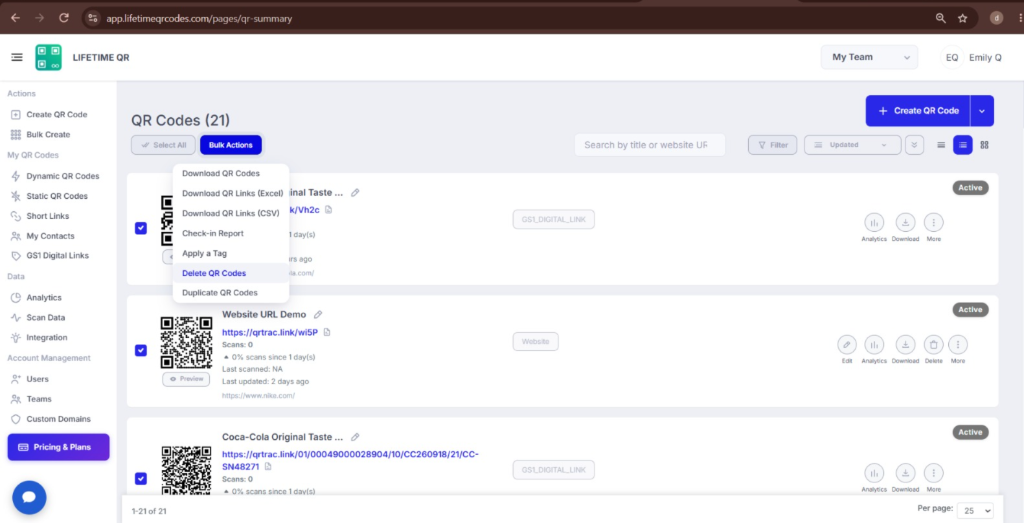Image resolution: width=1024 pixels, height=523 pixels.
Task: Open the chat support bubble
Action: [29, 498]
